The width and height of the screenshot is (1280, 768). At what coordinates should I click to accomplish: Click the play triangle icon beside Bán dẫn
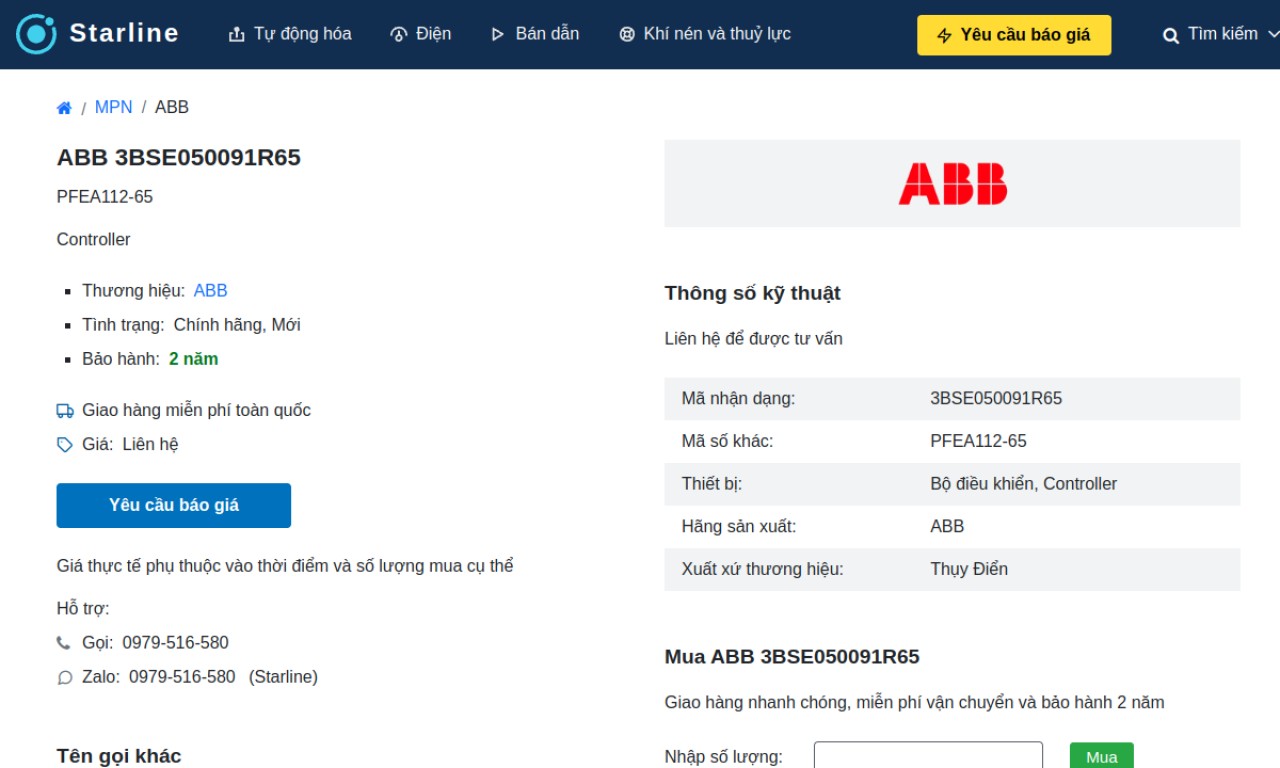tap(498, 35)
